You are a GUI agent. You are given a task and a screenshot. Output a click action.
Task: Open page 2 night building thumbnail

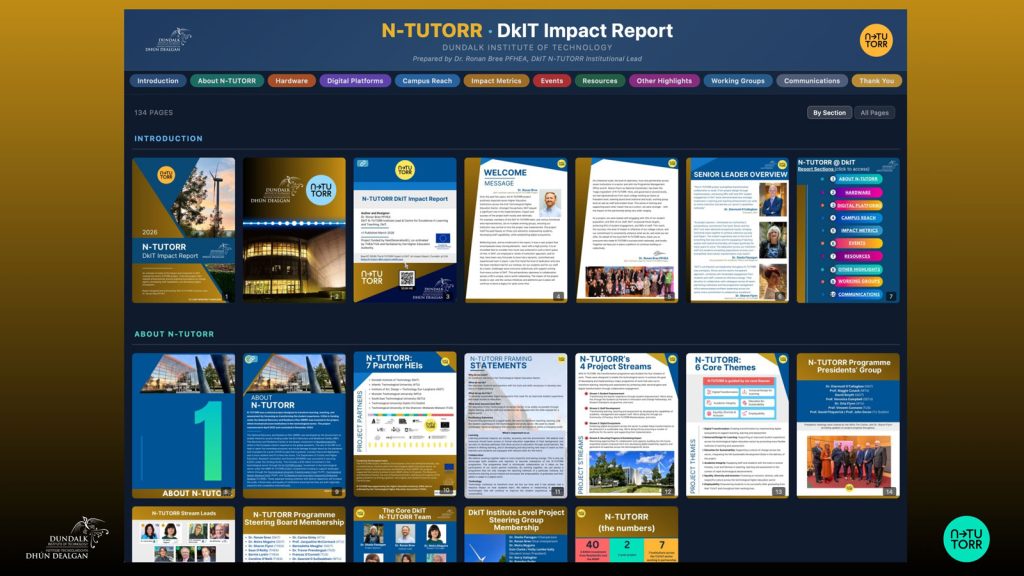click(x=295, y=230)
